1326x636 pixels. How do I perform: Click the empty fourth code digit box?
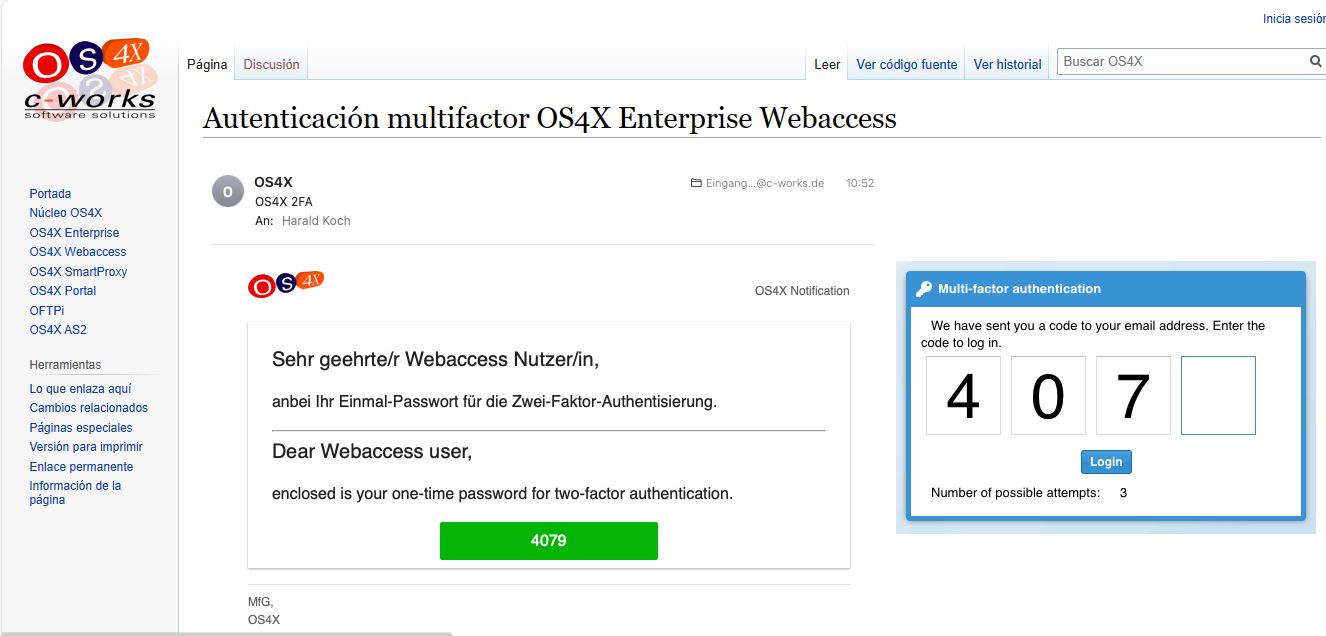click(1218, 396)
